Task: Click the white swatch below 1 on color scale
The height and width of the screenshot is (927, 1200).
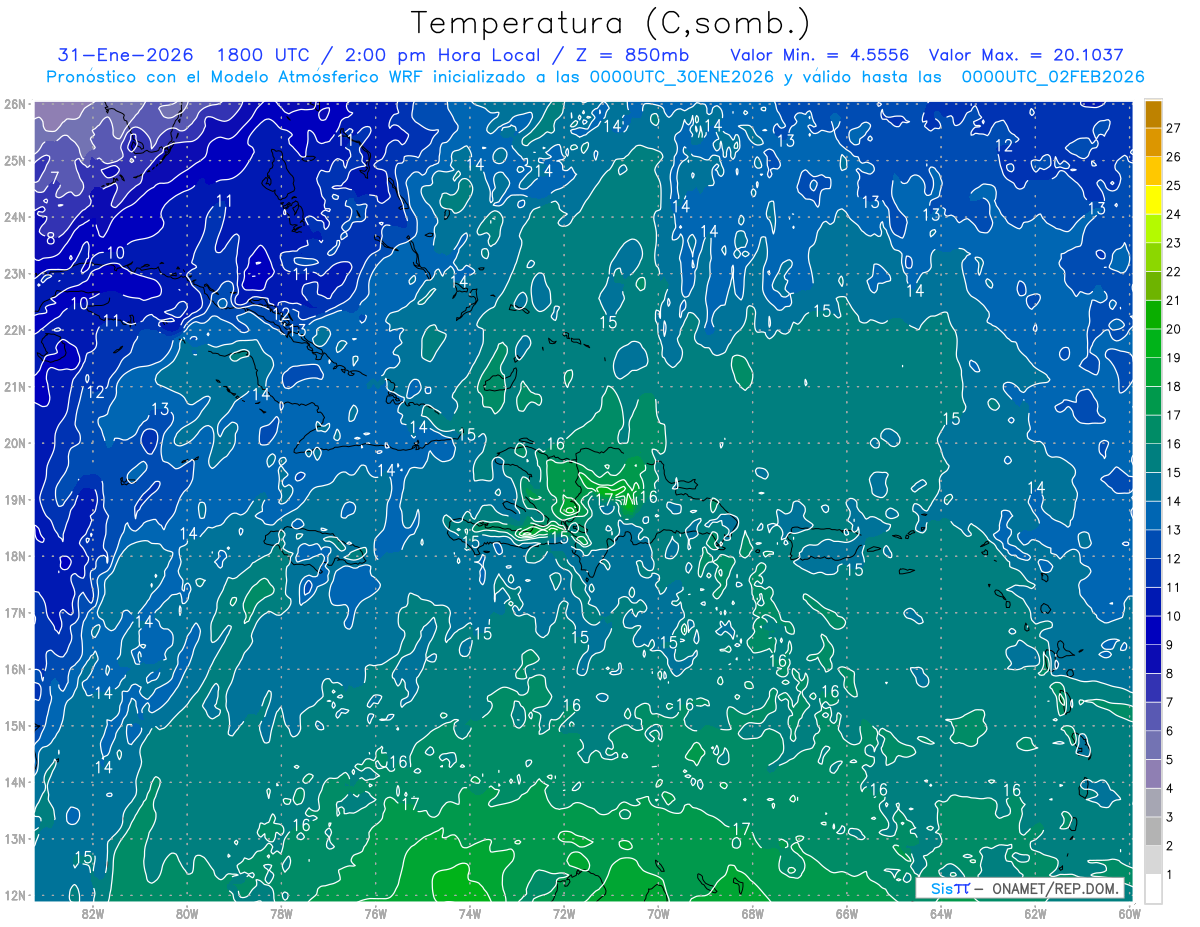Action: (1153, 888)
